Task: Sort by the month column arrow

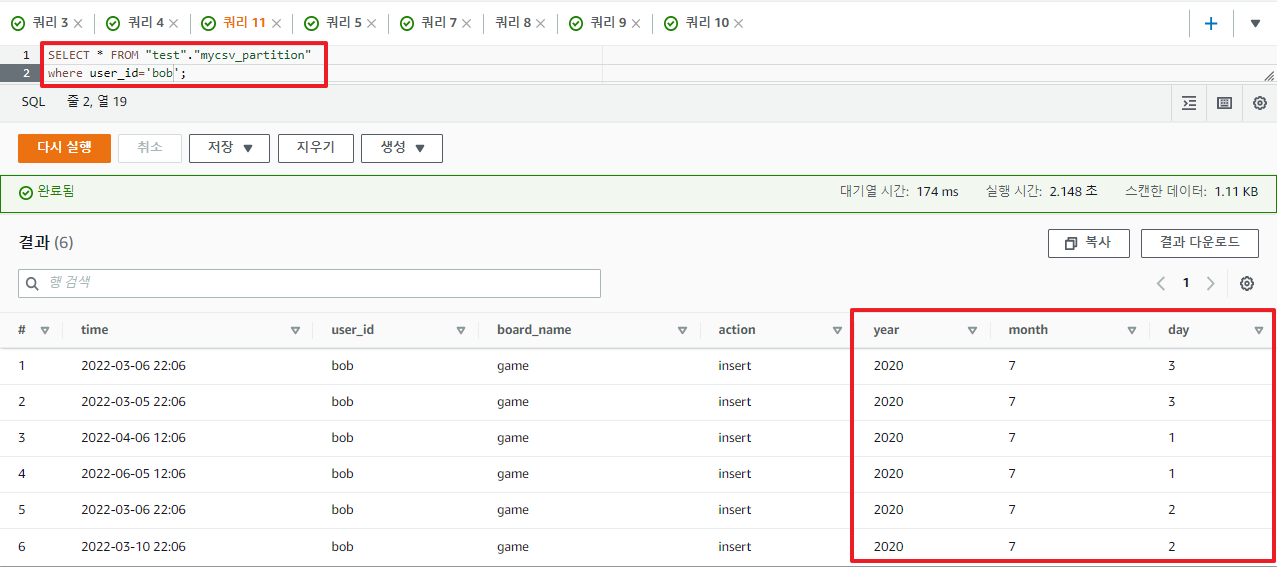Action: 1132,330
